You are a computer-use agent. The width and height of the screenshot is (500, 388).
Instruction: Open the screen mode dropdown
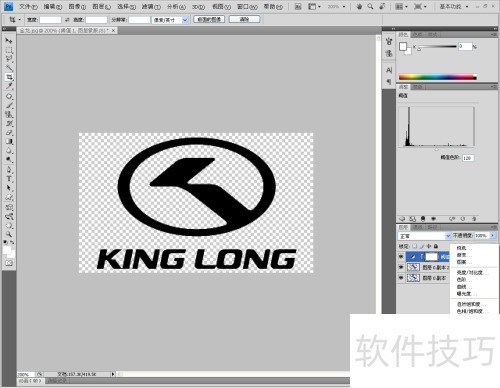pyautogui.click(x=420, y=6)
